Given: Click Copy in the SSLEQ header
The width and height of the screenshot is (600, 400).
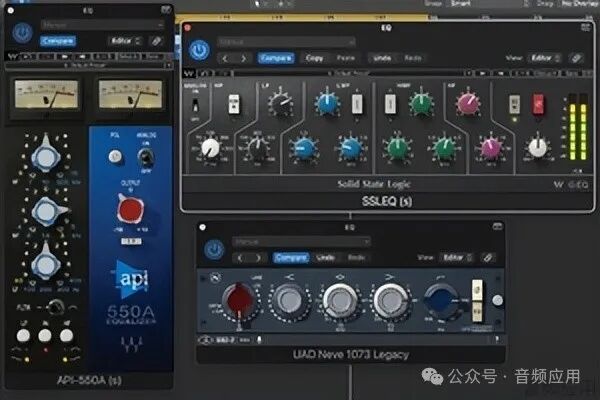Looking at the screenshot, I should (315, 58).
